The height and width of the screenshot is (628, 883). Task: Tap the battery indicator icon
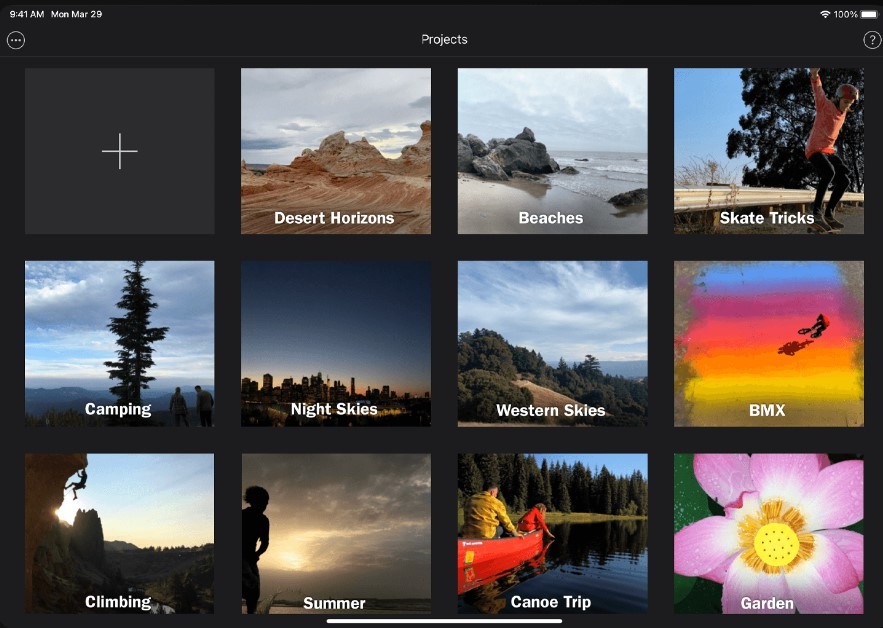point(868,14)
